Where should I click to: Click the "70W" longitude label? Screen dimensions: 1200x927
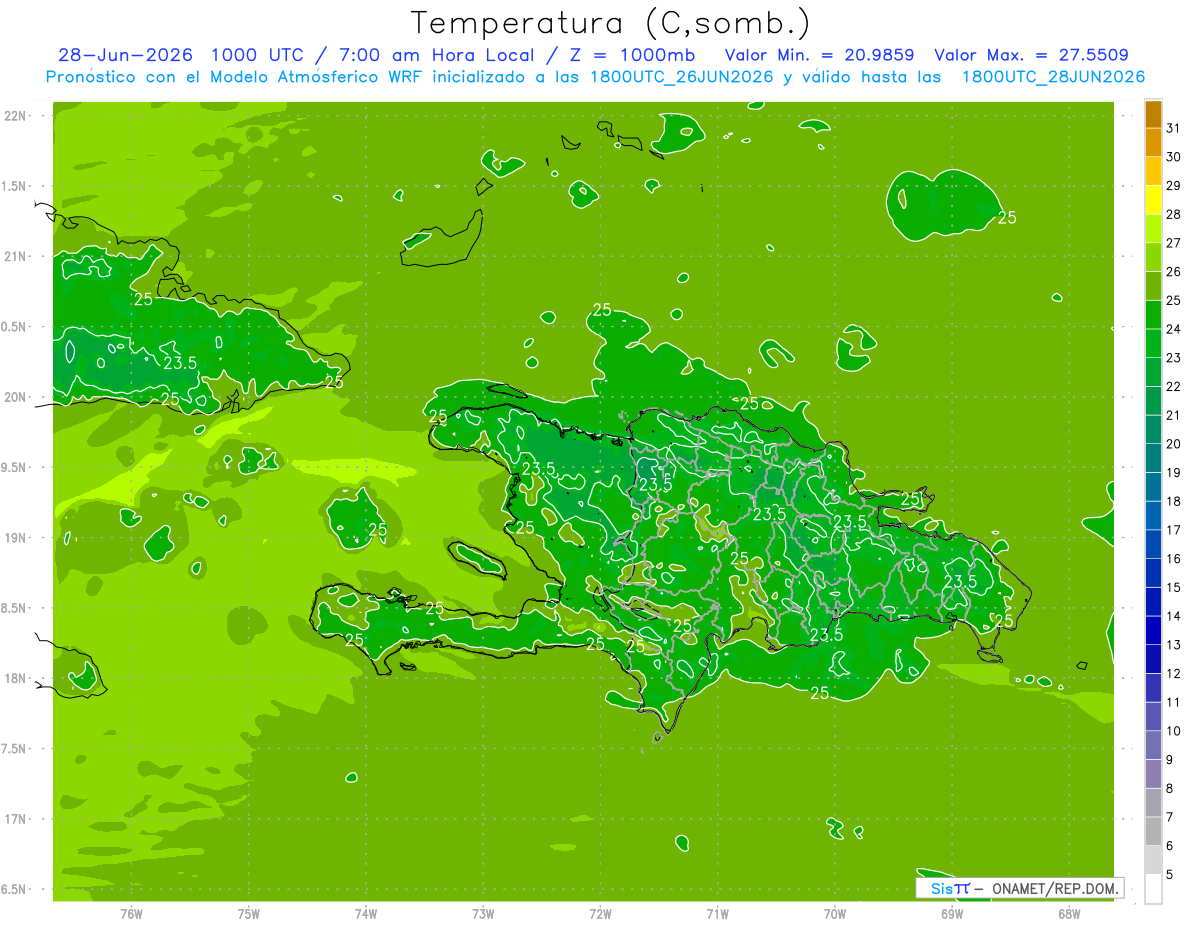coord(834,913)
